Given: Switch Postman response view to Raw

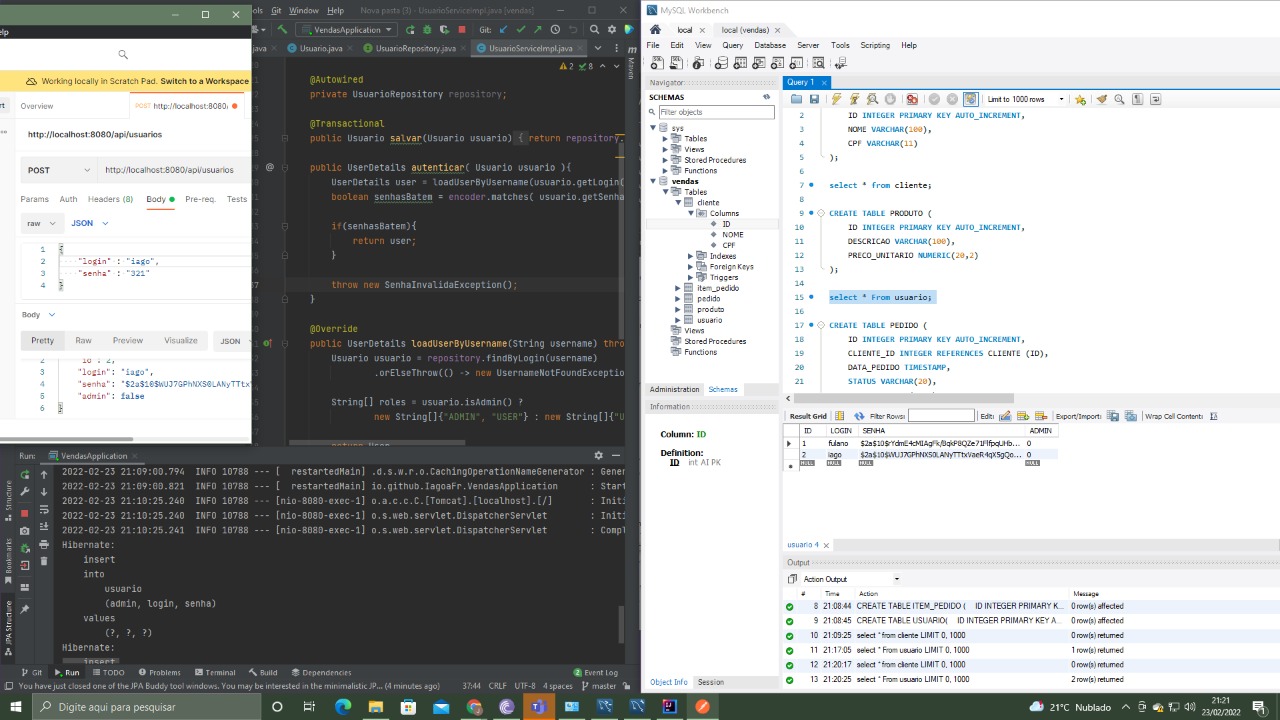Looking at the screenshot, I should click(83, 341).
